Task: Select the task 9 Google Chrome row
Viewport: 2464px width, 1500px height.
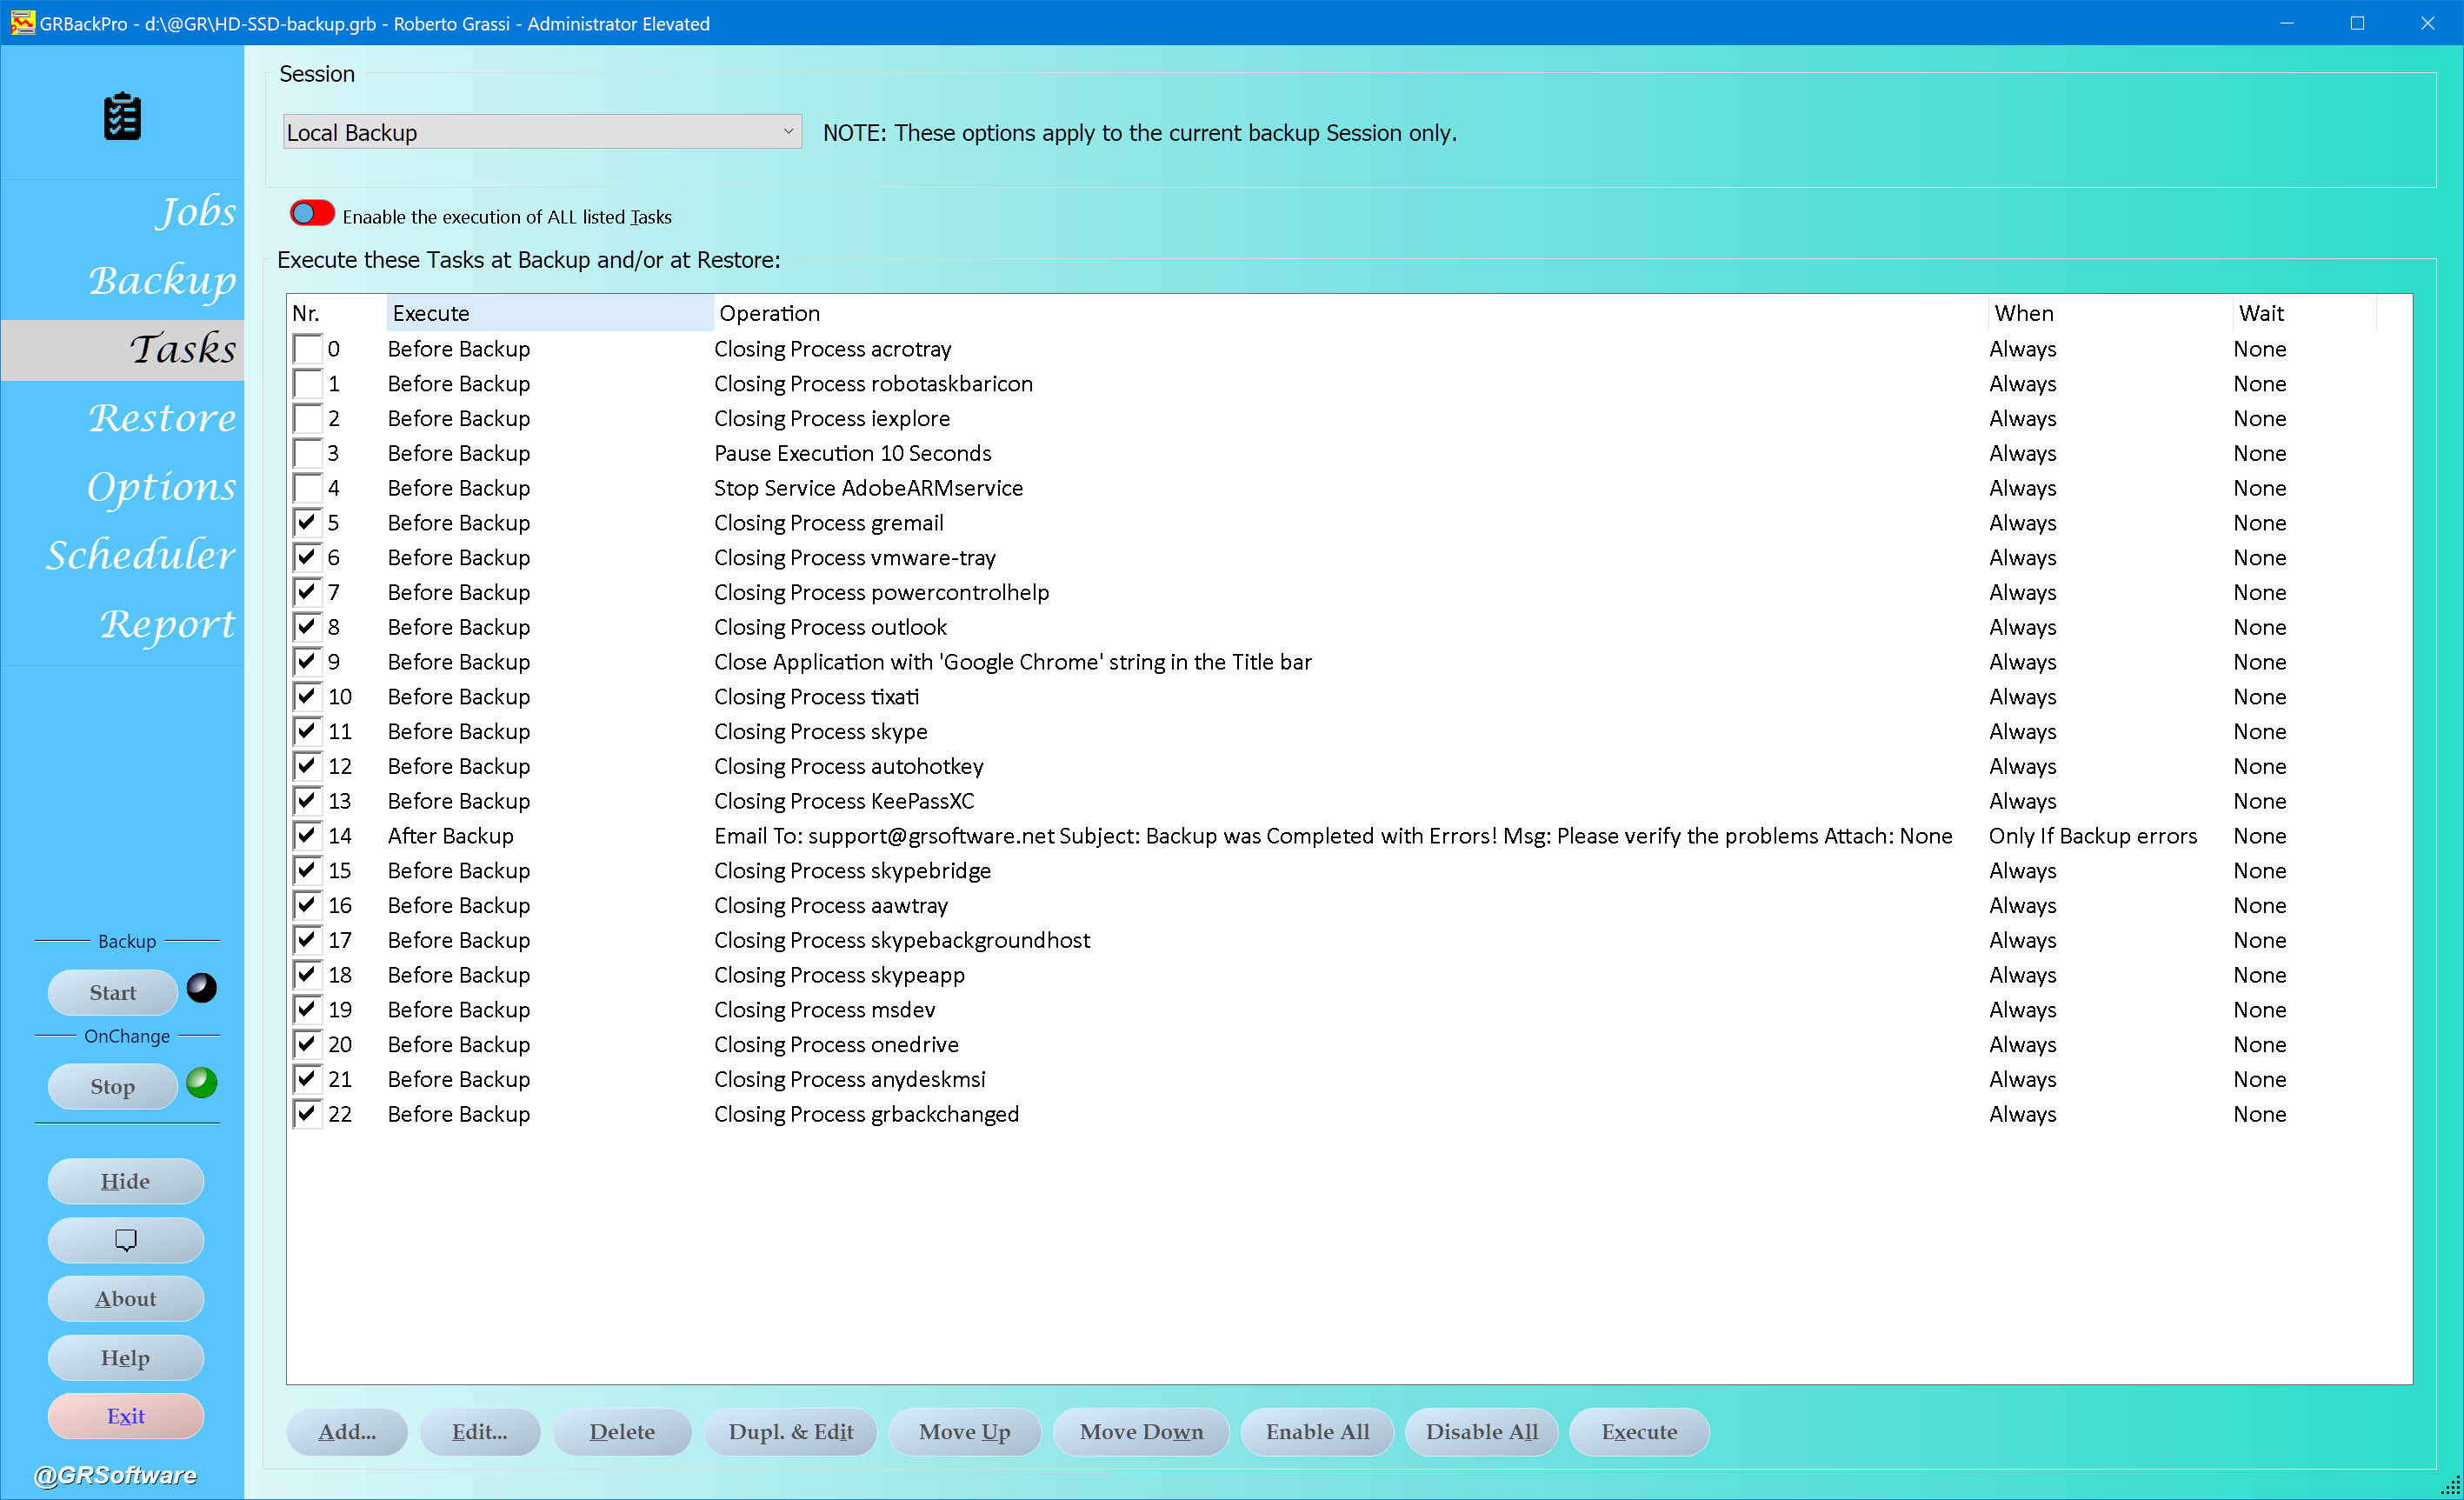Action: point(1012,662)
